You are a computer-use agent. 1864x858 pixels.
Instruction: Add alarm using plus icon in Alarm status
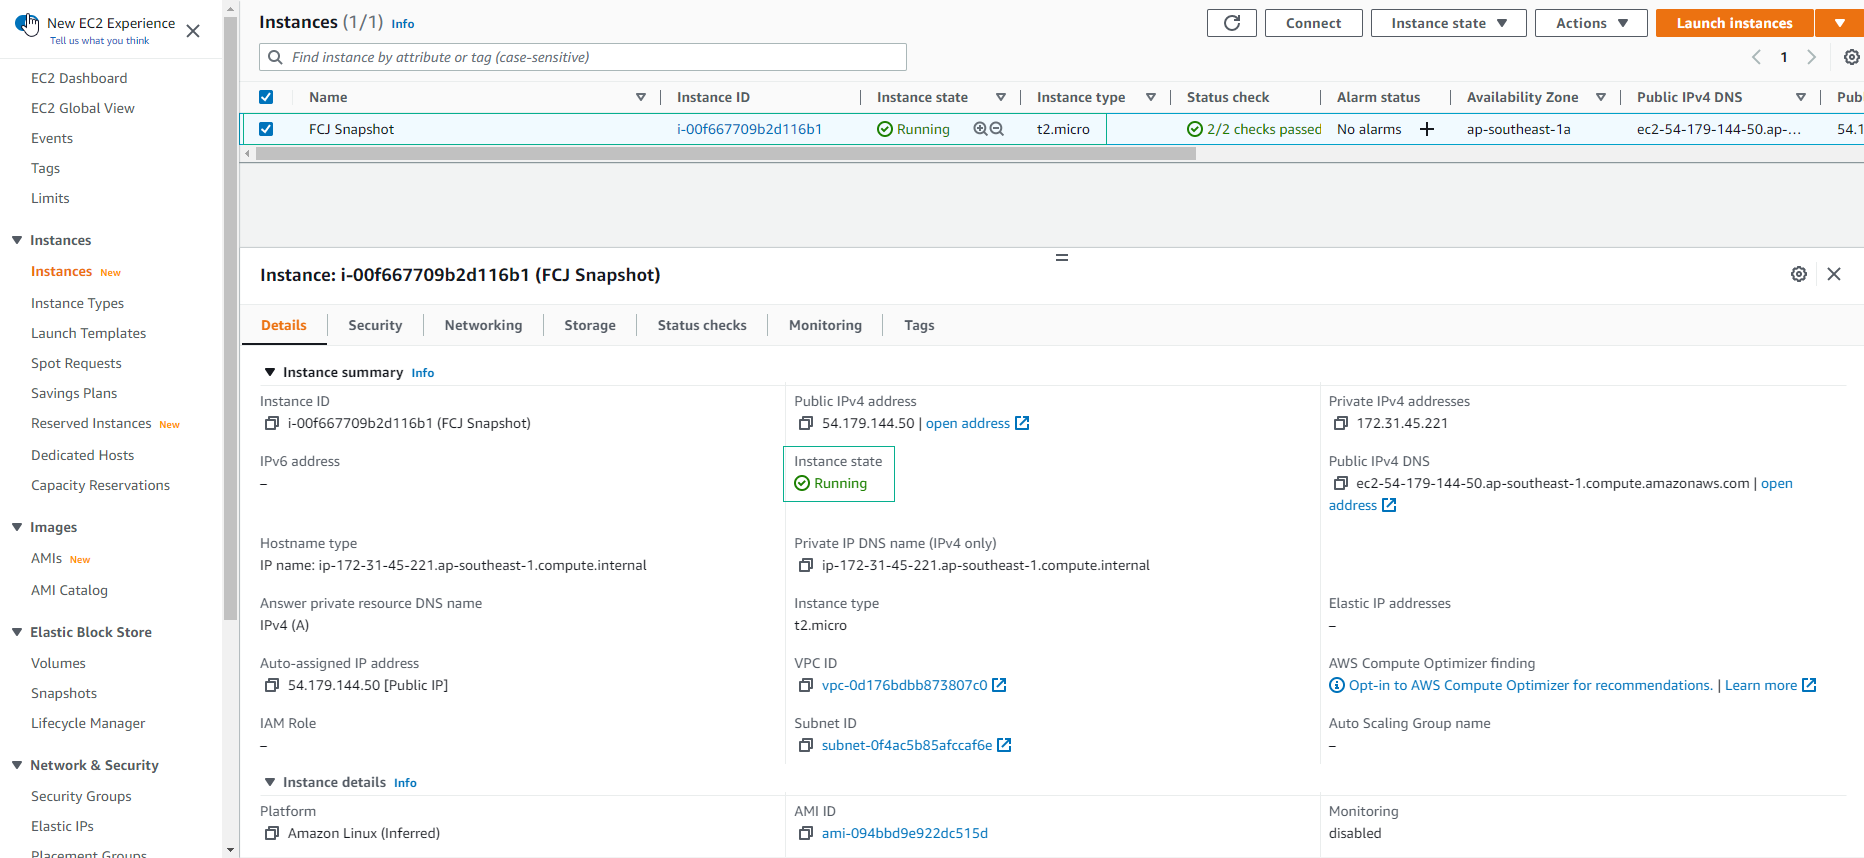tap(1427, 129)
